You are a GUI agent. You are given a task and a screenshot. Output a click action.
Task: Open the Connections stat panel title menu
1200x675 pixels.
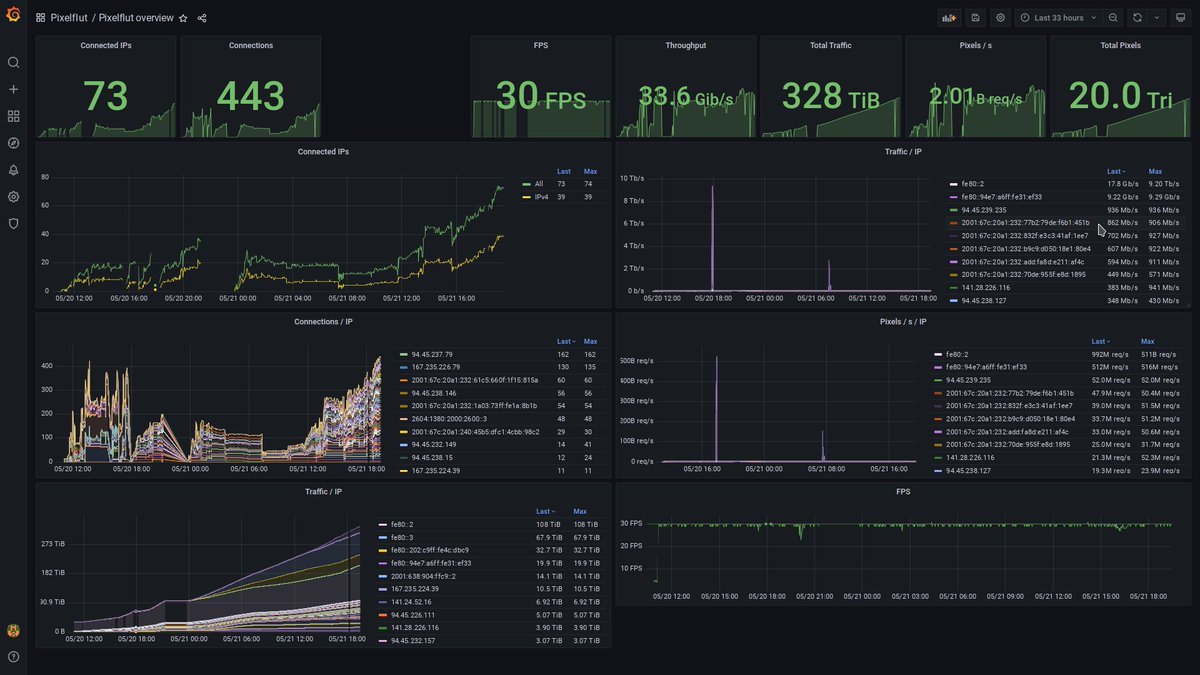251,46
